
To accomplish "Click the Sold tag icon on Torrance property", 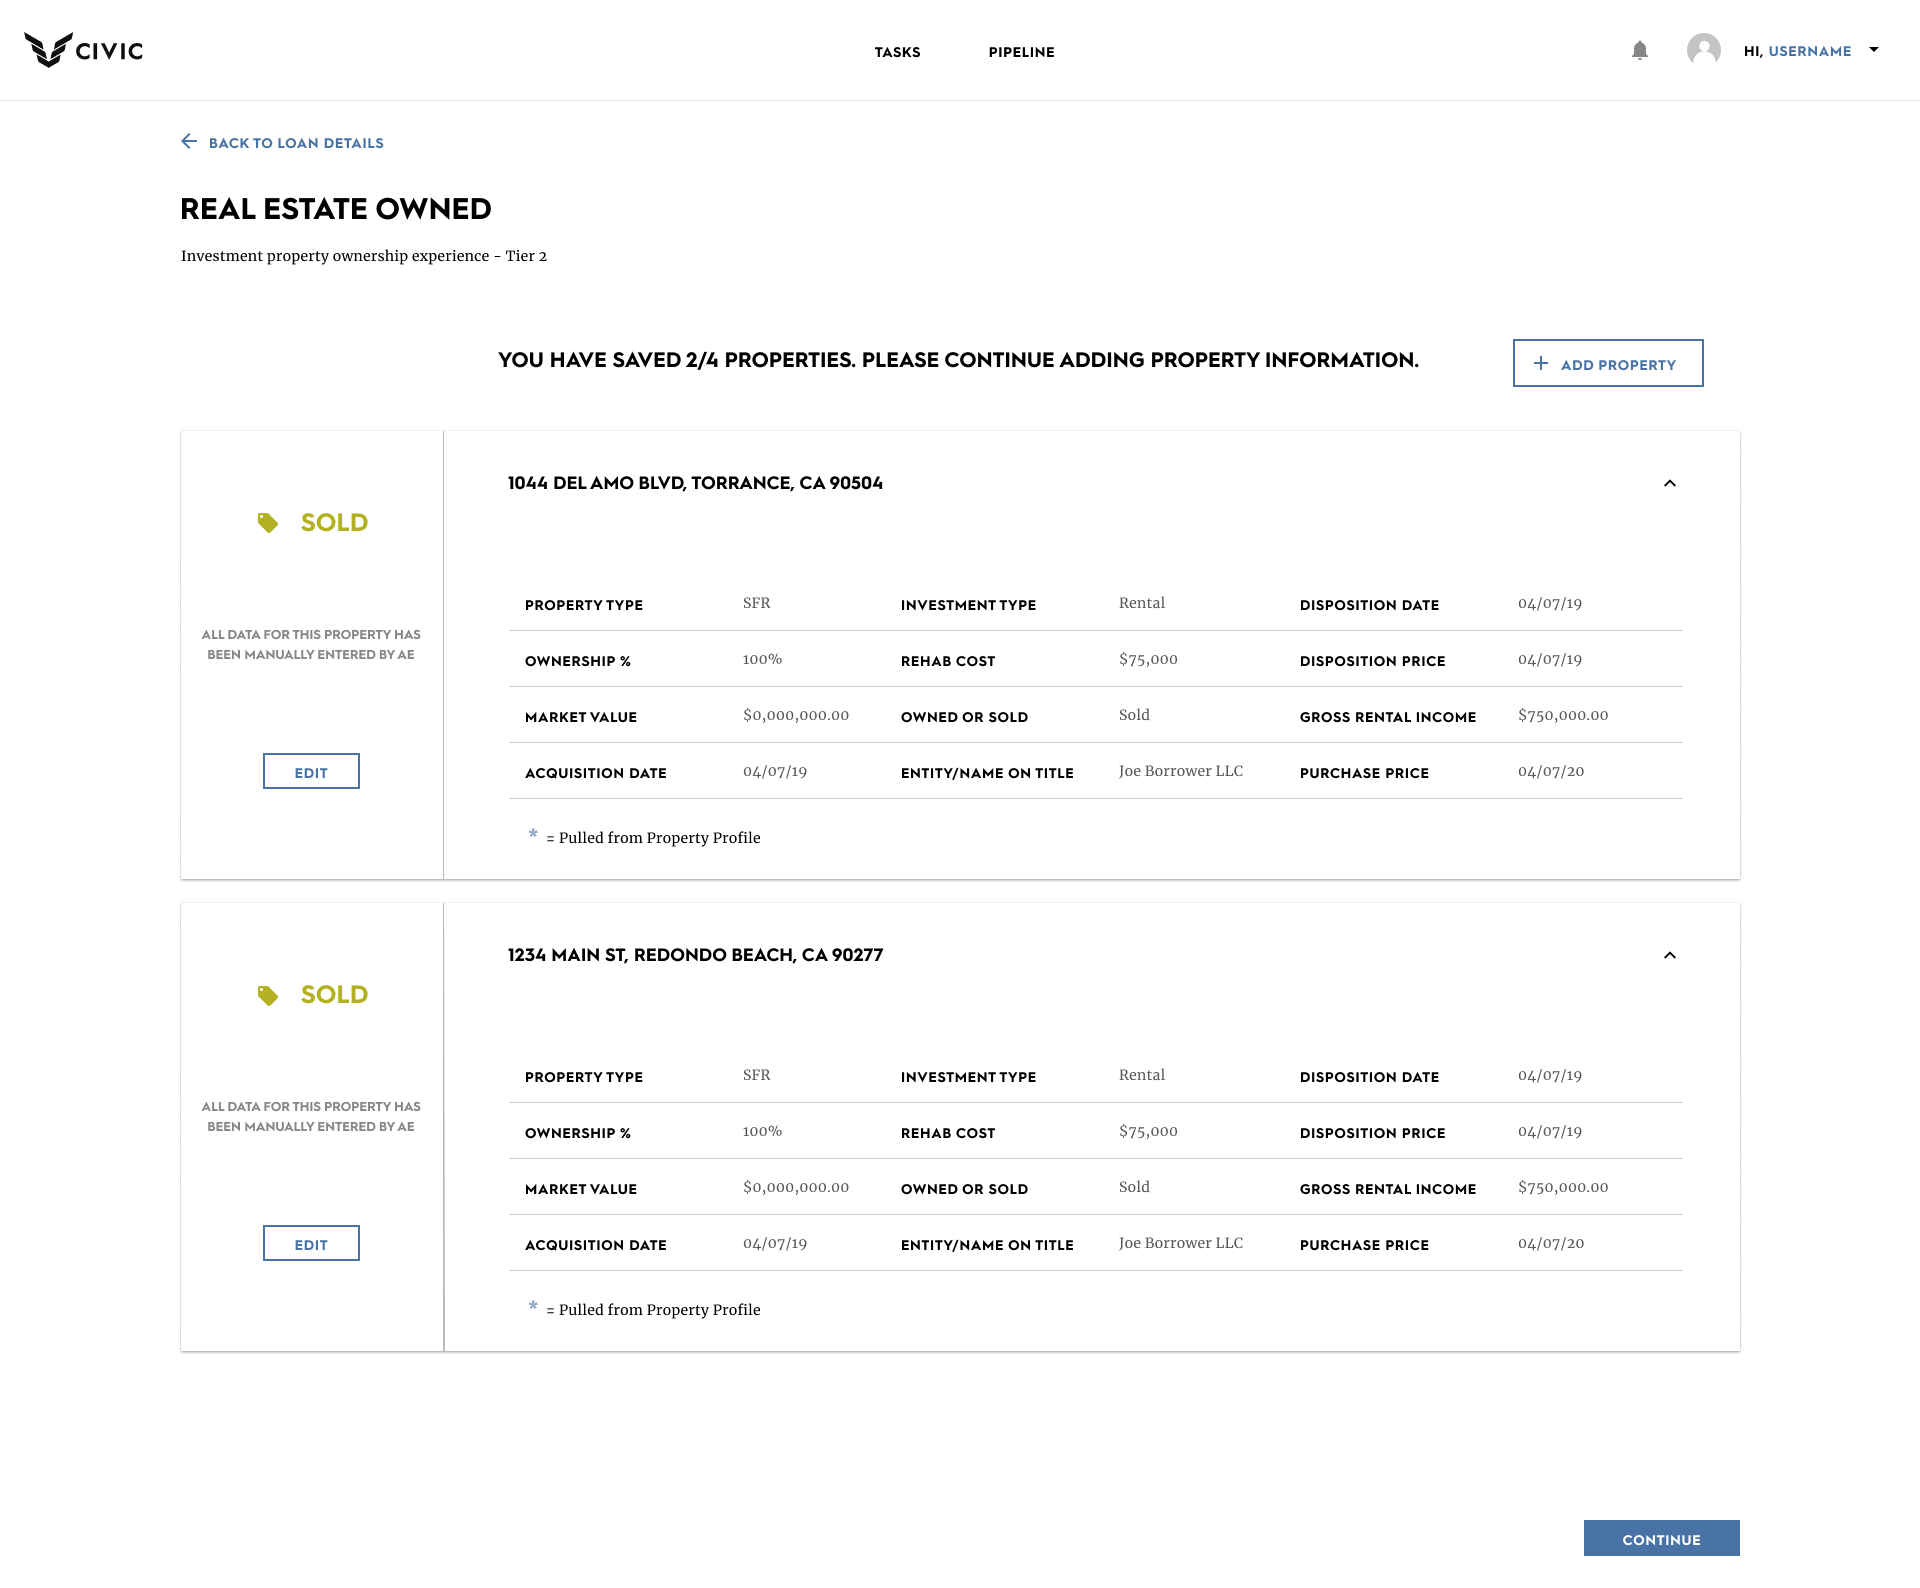I will [x=268, y=523].
